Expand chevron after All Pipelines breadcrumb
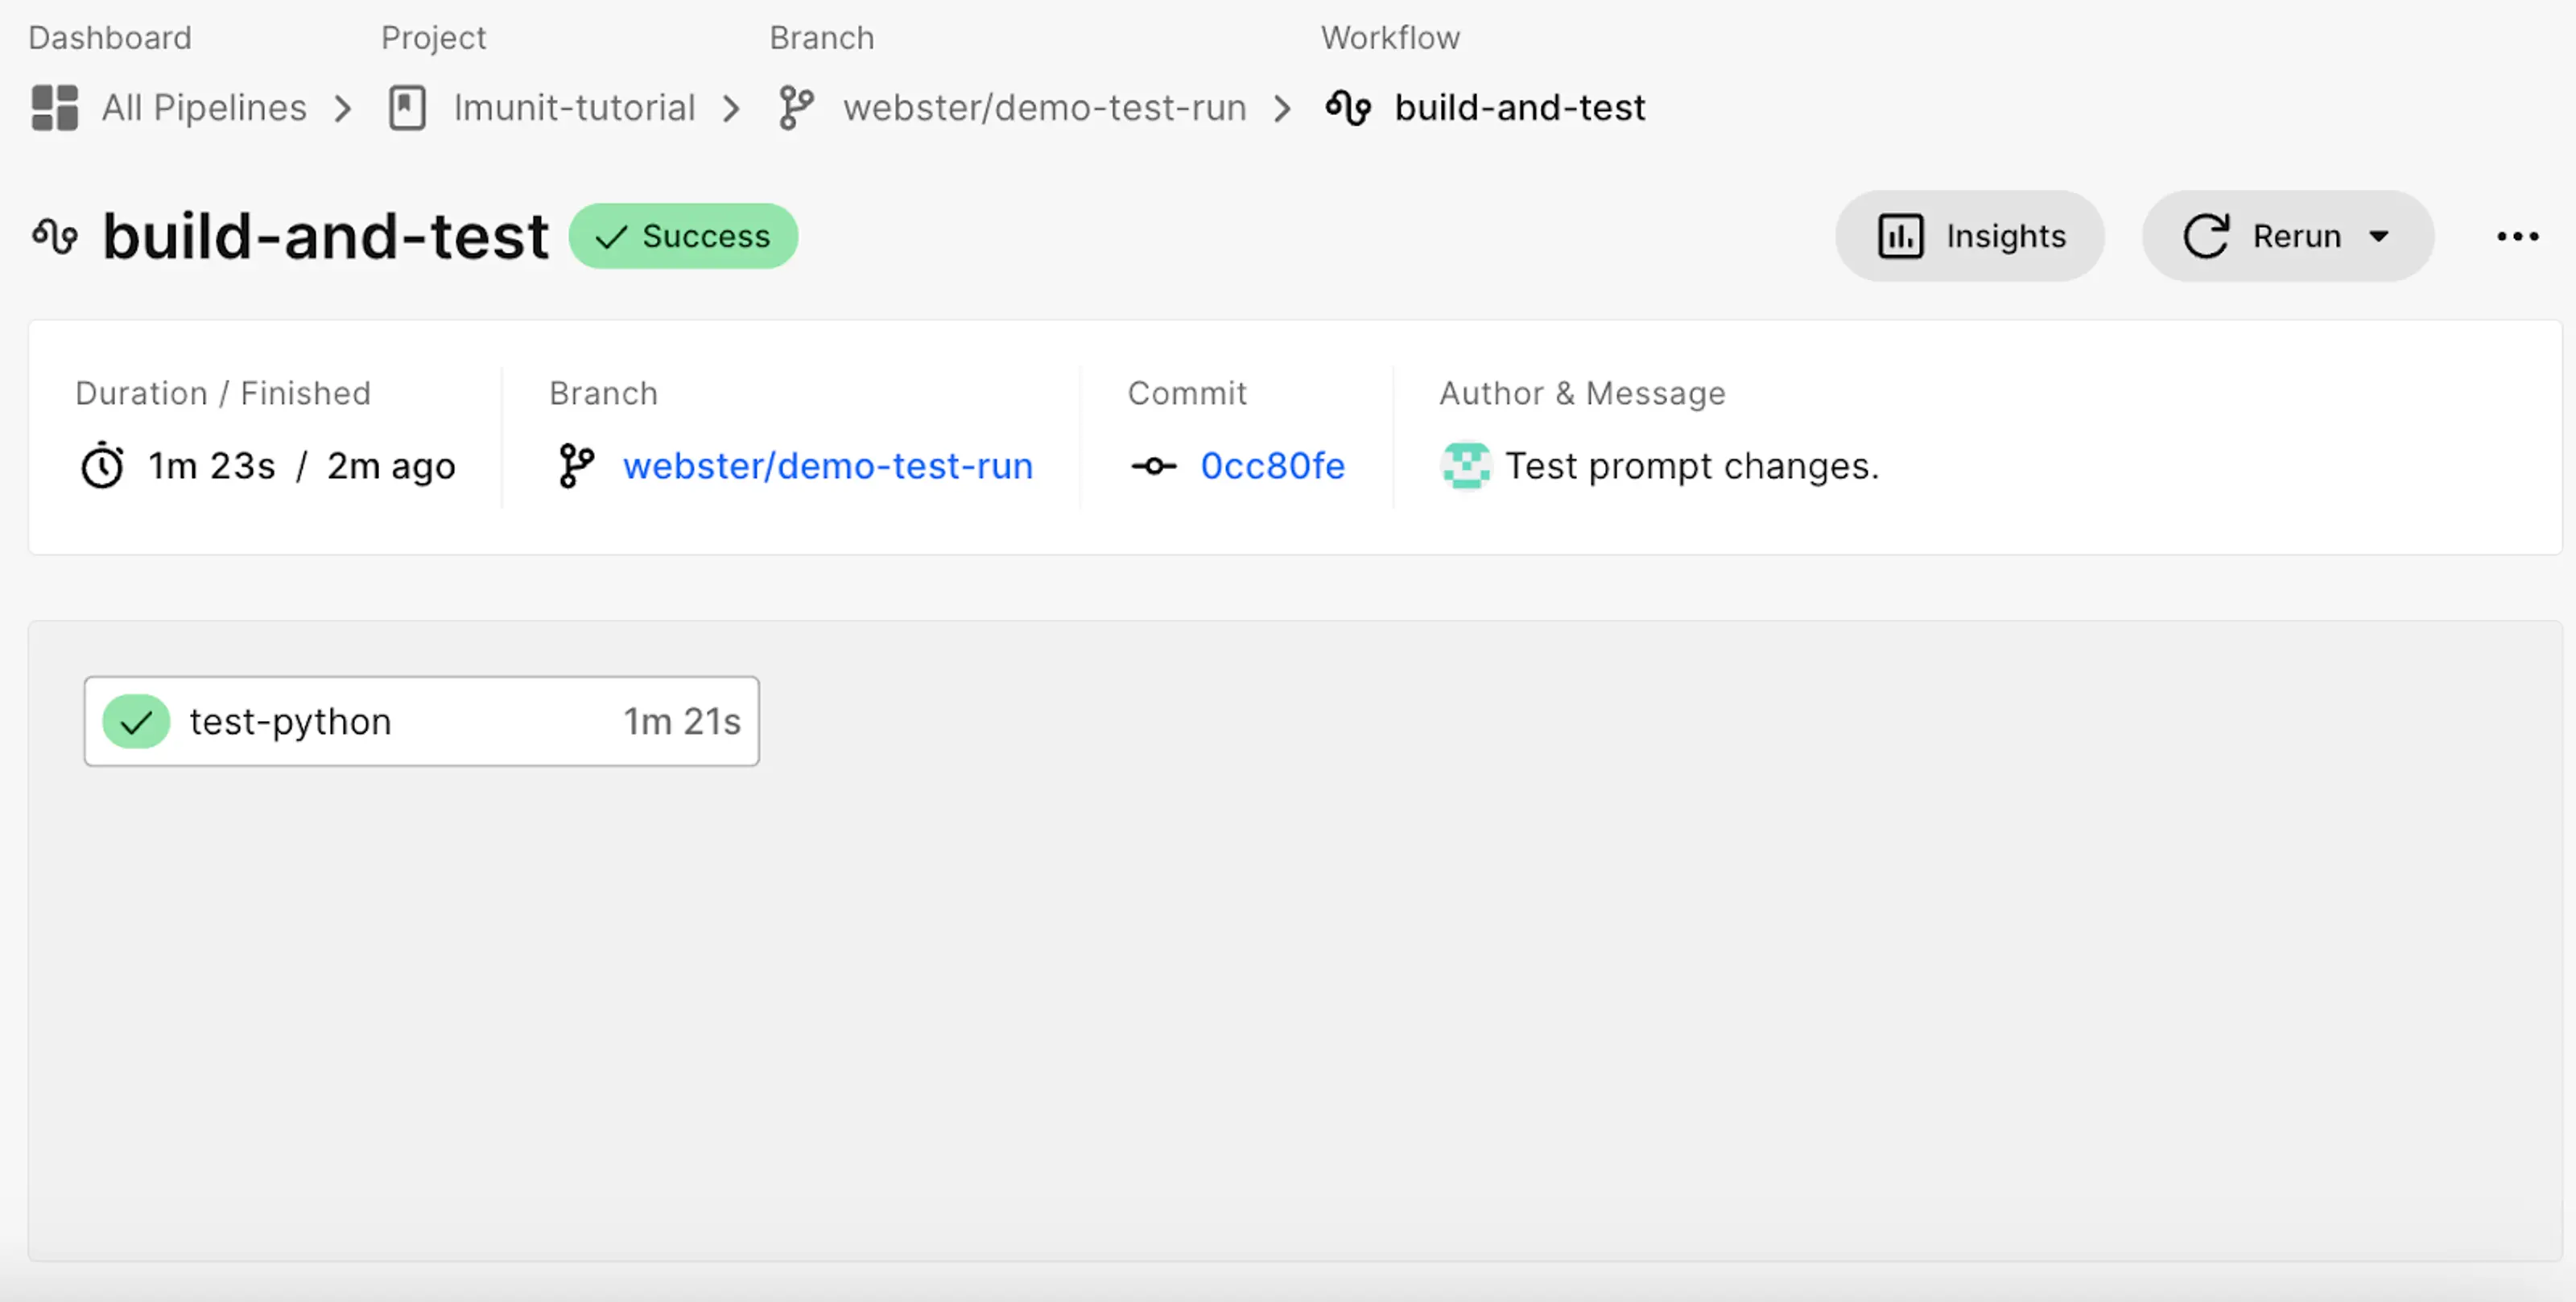 (x=343, y=108)
